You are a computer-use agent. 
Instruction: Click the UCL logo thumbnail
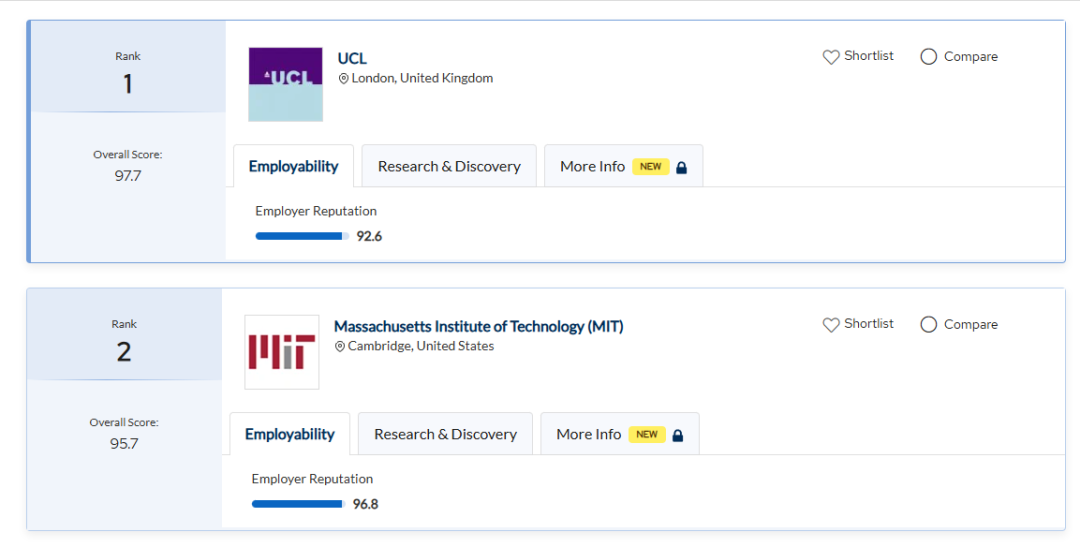[285, 84]
